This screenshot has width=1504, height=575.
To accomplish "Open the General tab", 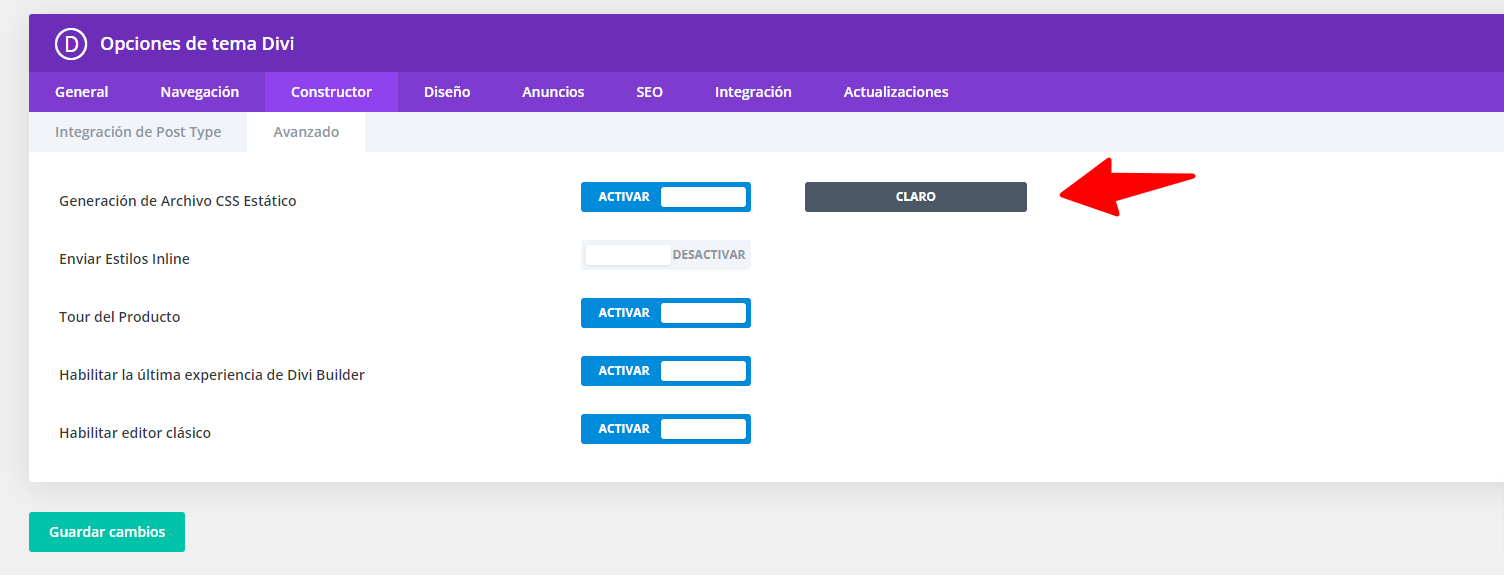I will [x=82, y=92].
